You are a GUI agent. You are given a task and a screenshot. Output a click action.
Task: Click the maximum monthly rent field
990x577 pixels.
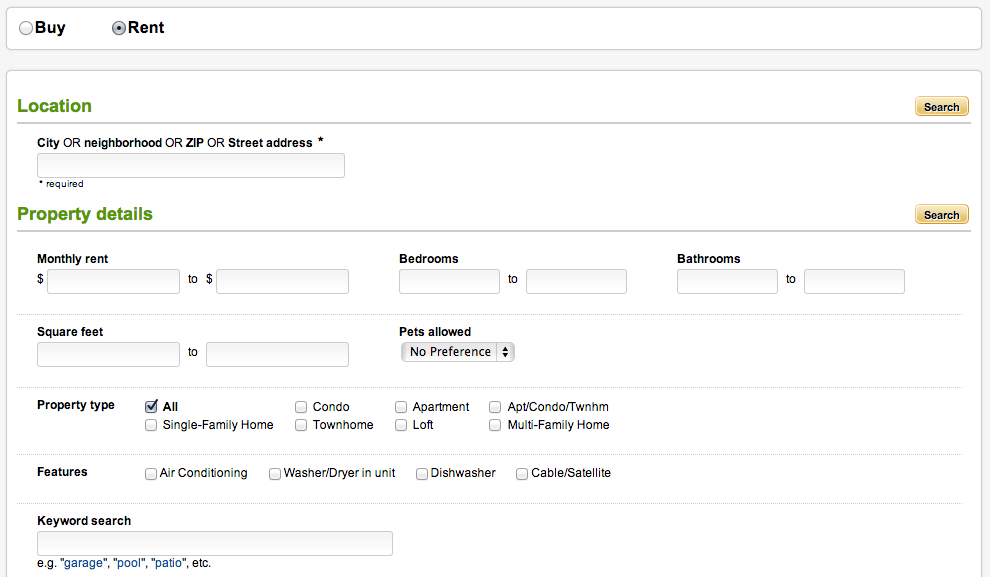[282, 281]
